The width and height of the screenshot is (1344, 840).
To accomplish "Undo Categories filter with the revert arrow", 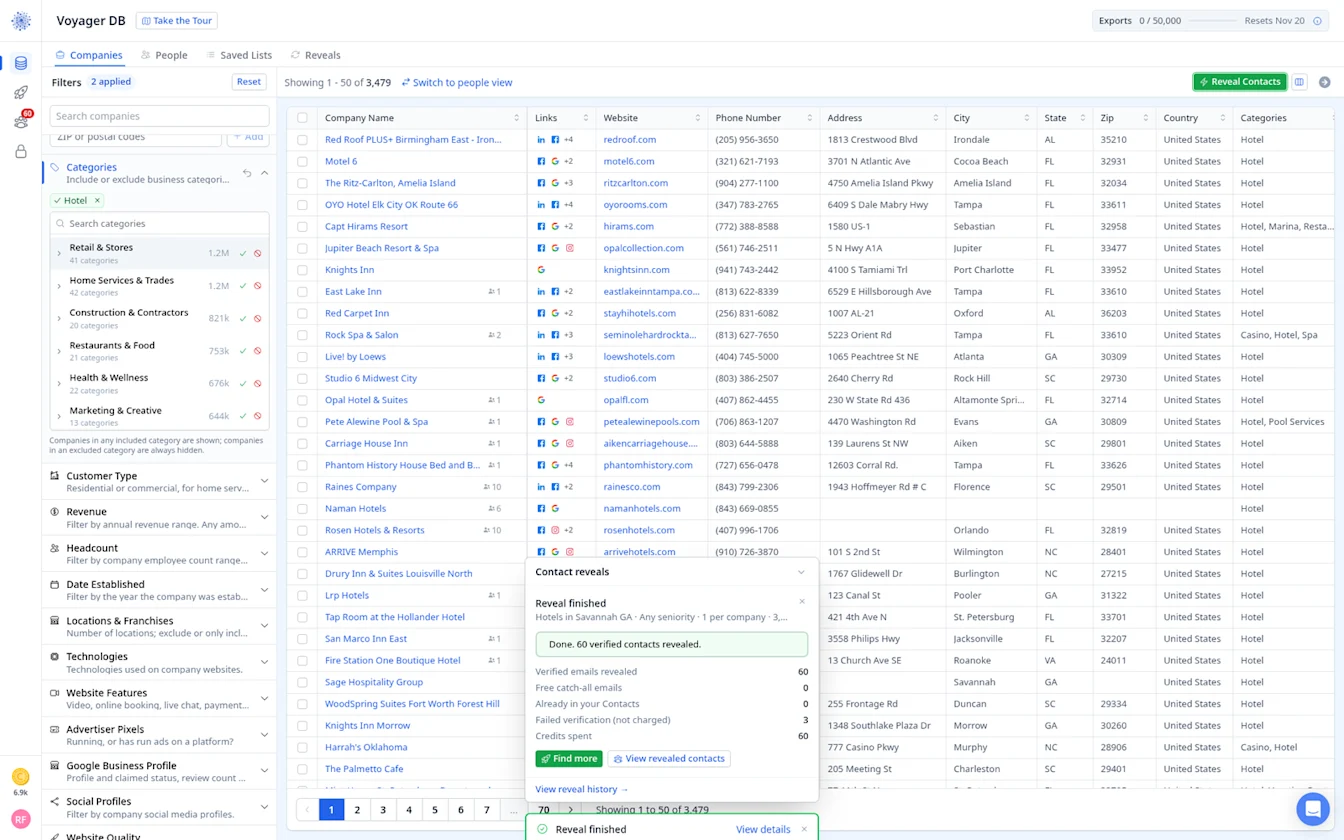I will (247, 173).
